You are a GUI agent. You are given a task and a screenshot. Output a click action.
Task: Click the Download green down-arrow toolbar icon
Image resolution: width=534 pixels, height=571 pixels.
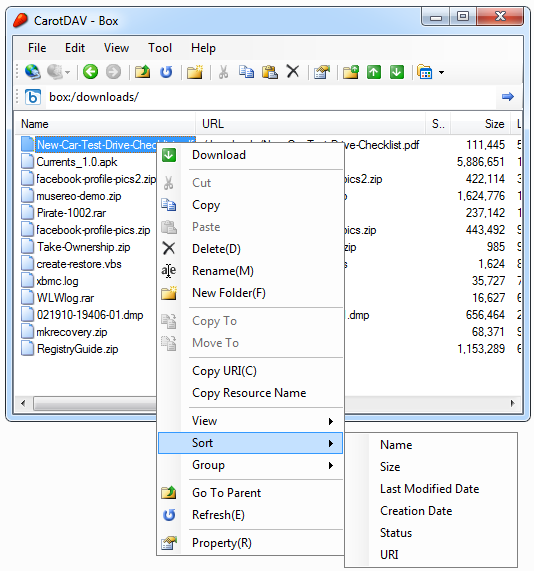(x=397, y=72)
